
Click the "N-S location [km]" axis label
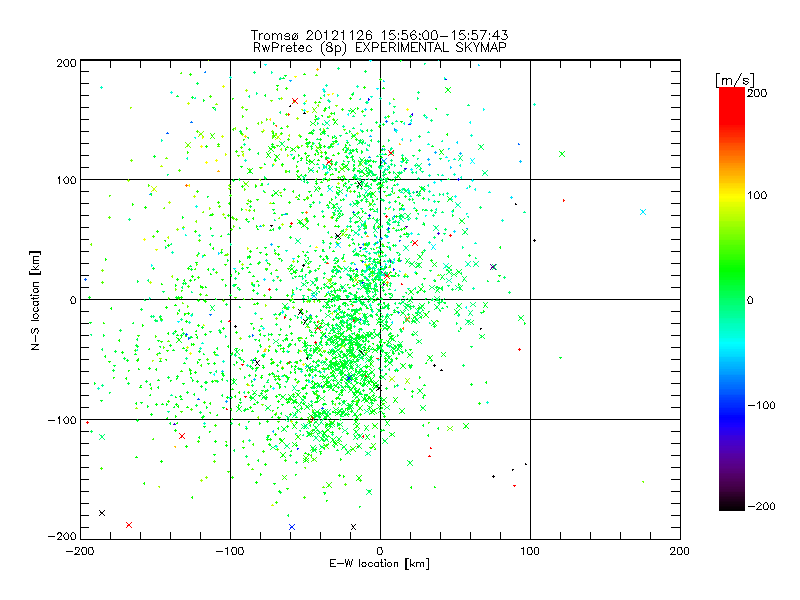[x=35, y=300]
